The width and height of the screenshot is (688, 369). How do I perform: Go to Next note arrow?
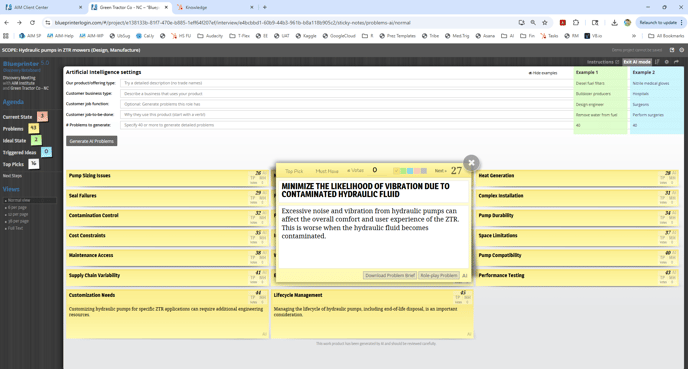pos(441,171)
